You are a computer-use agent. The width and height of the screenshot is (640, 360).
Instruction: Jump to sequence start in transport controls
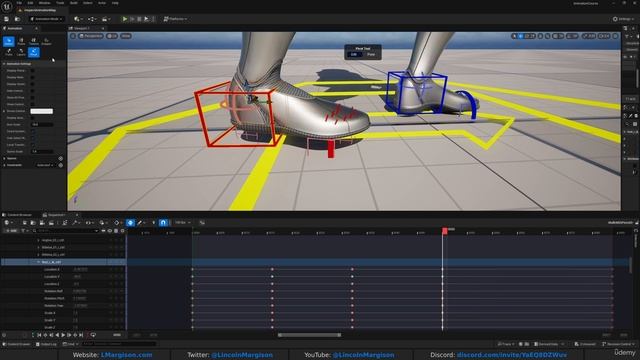click(x=39, y=335)
